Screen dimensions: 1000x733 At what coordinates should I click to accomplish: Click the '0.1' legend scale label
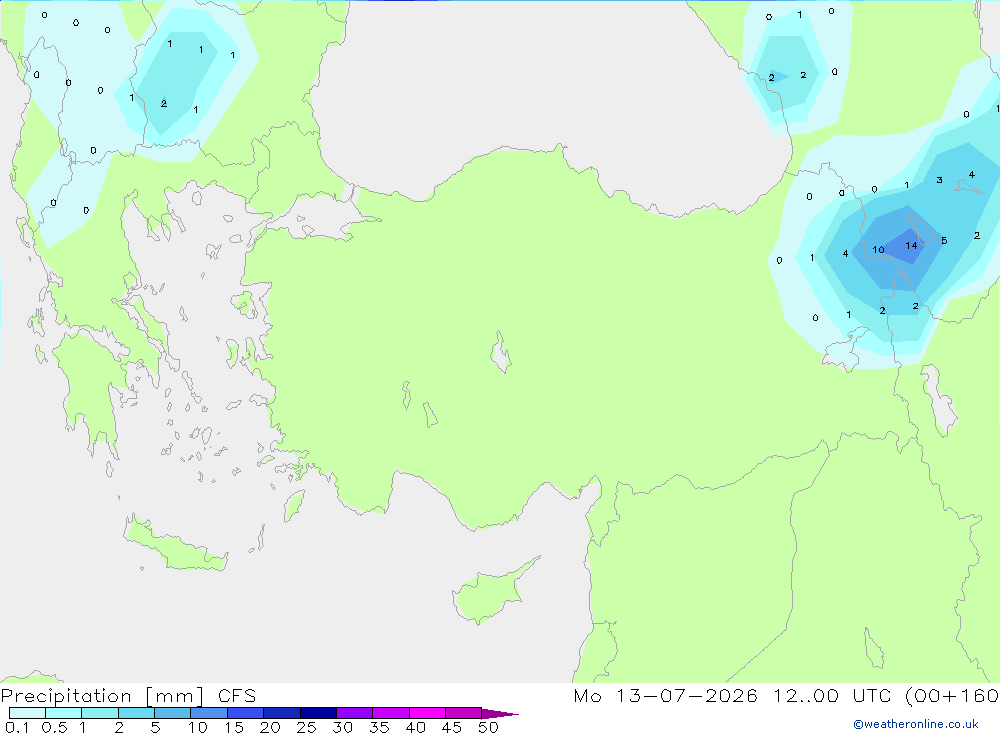point(17,727)
